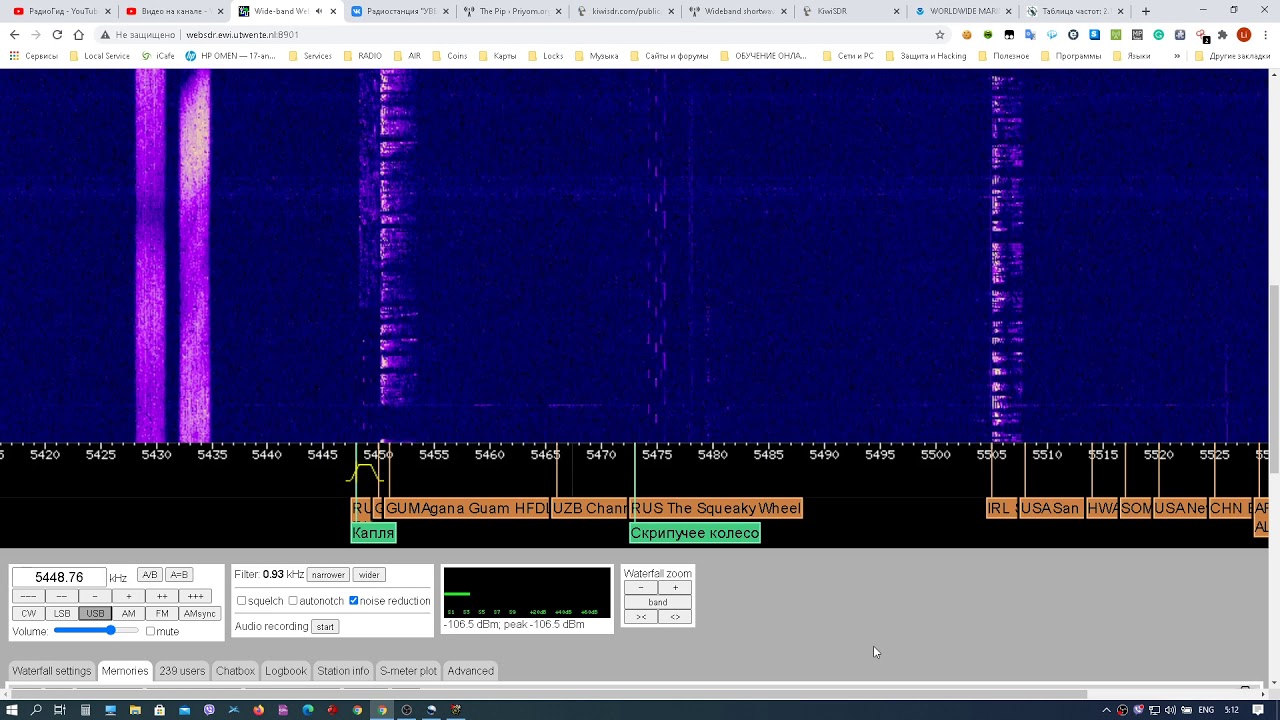
Task: Start audio recording
Action: click(x=325, y=627)
